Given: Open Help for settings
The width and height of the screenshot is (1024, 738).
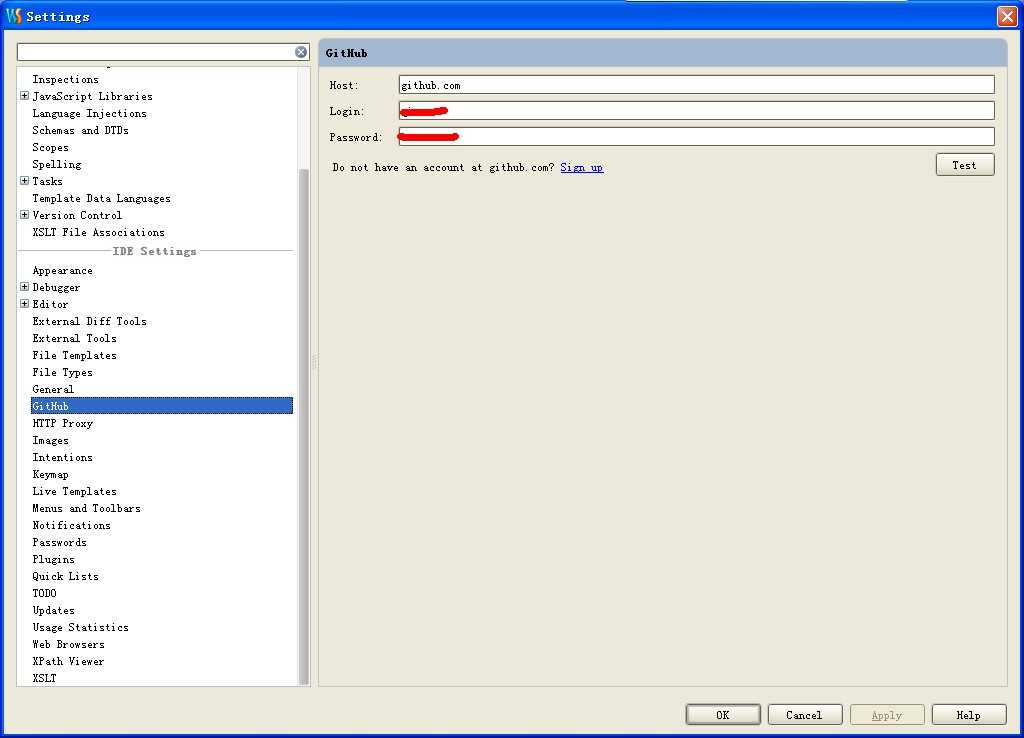Looking at the screenshot, I should coord(968,715).
